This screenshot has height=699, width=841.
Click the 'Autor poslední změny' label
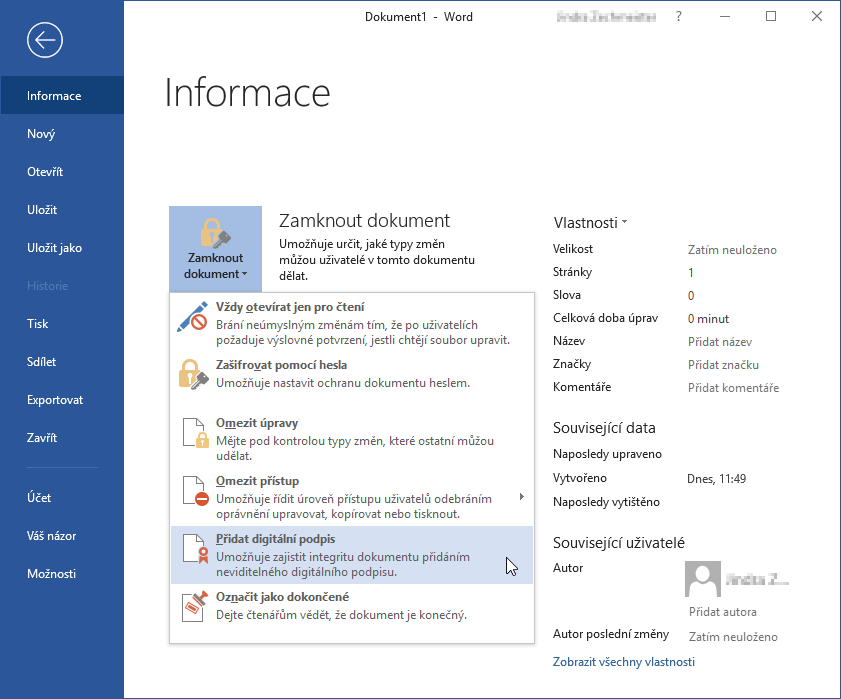point(611,634)
